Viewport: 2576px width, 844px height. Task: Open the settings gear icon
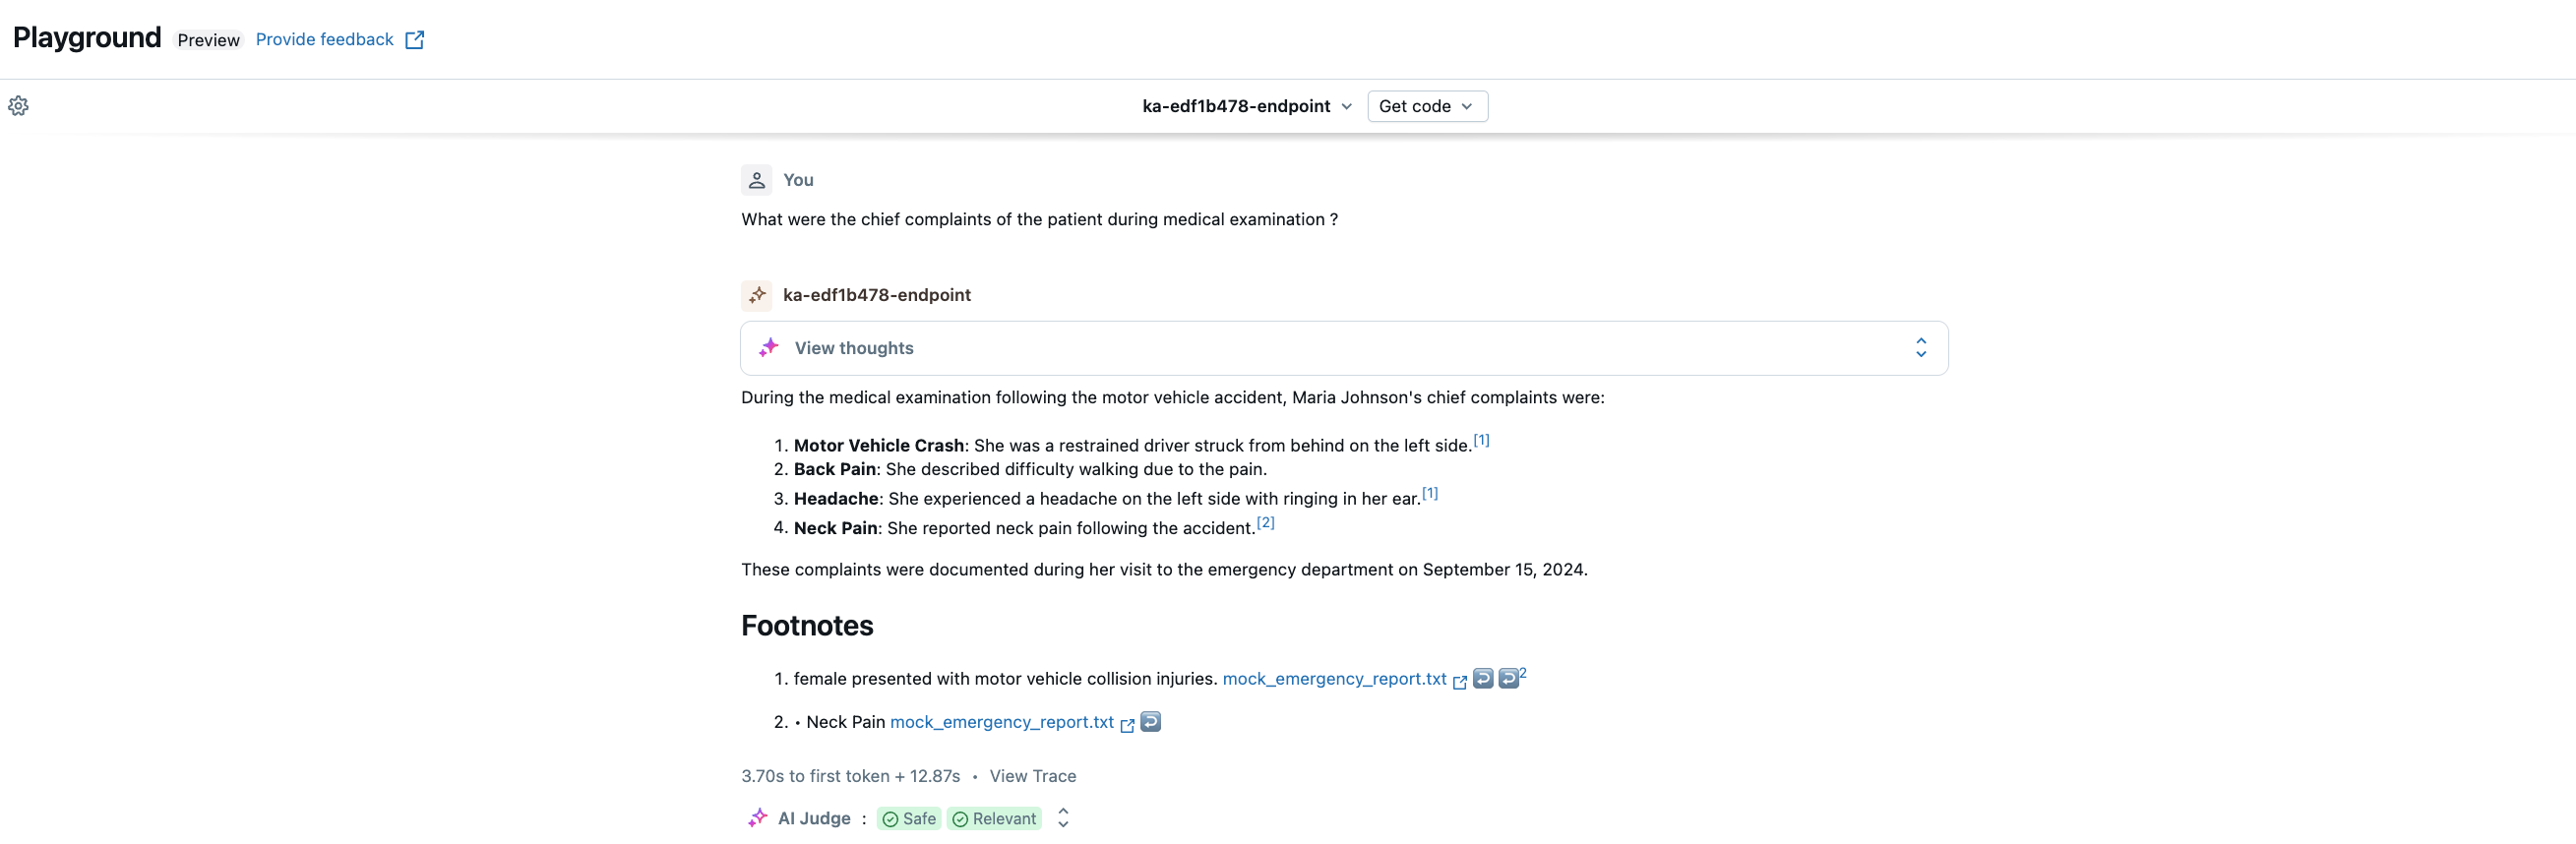[18, 106]
